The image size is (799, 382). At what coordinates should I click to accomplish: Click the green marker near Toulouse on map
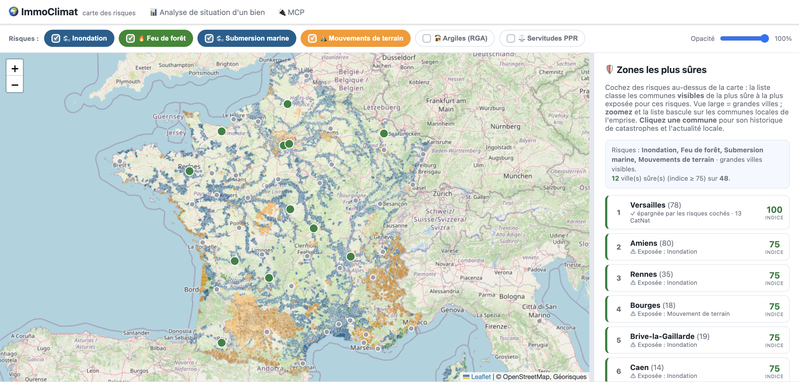coord(221,343)
